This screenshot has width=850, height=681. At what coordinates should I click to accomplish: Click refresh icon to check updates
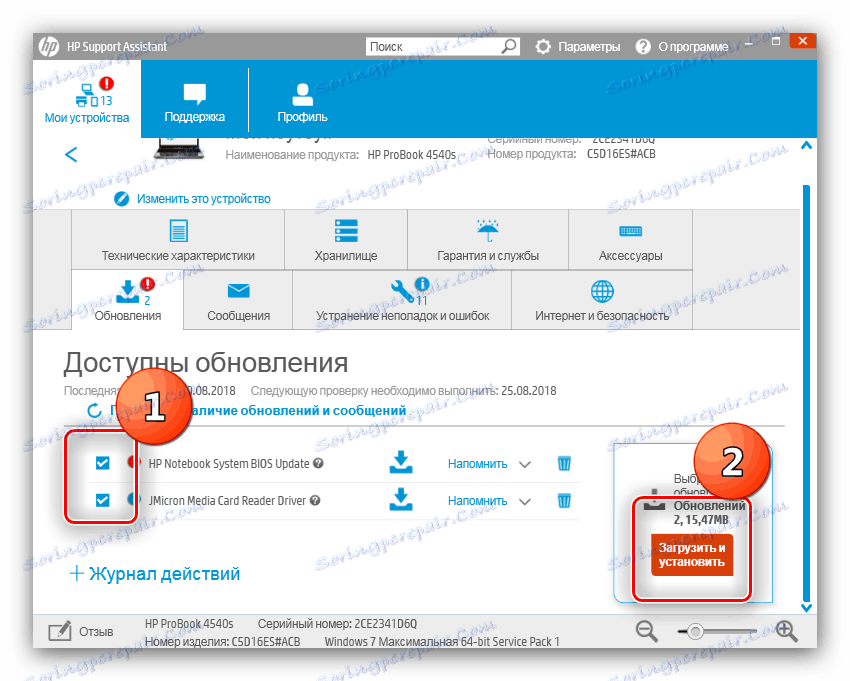tap(94, 410)
